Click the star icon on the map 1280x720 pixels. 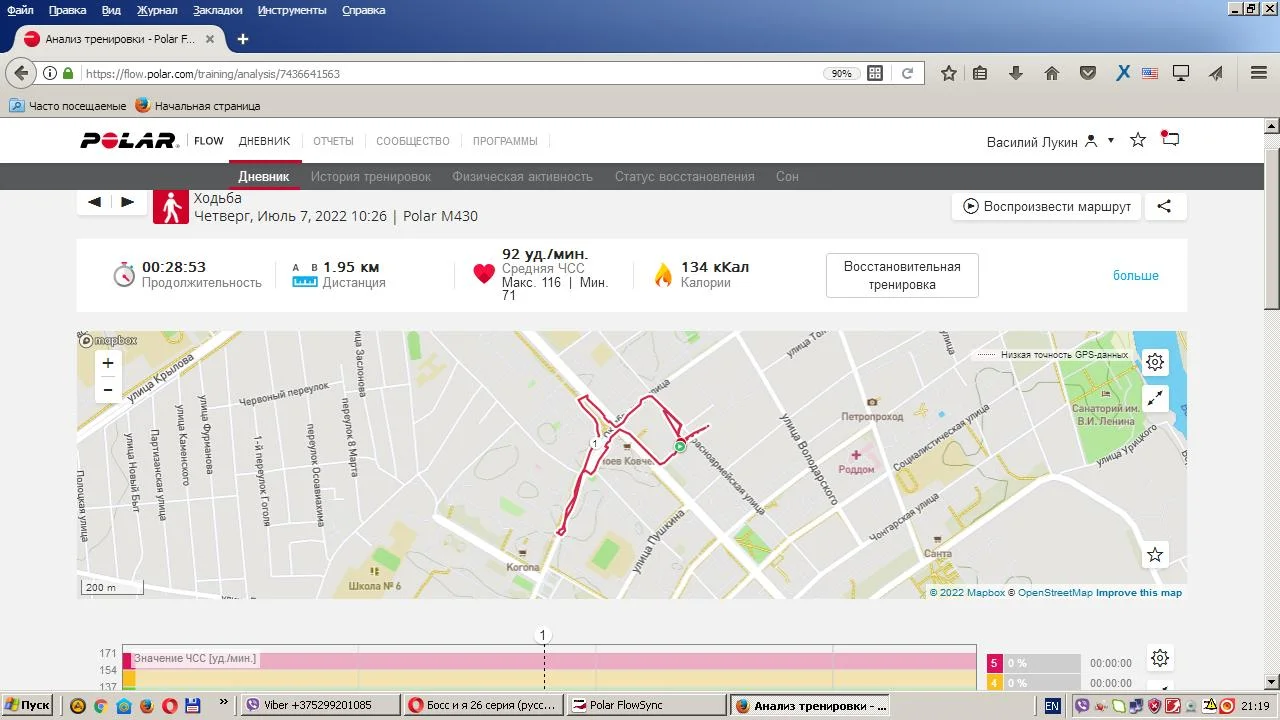click(1155, 554)
